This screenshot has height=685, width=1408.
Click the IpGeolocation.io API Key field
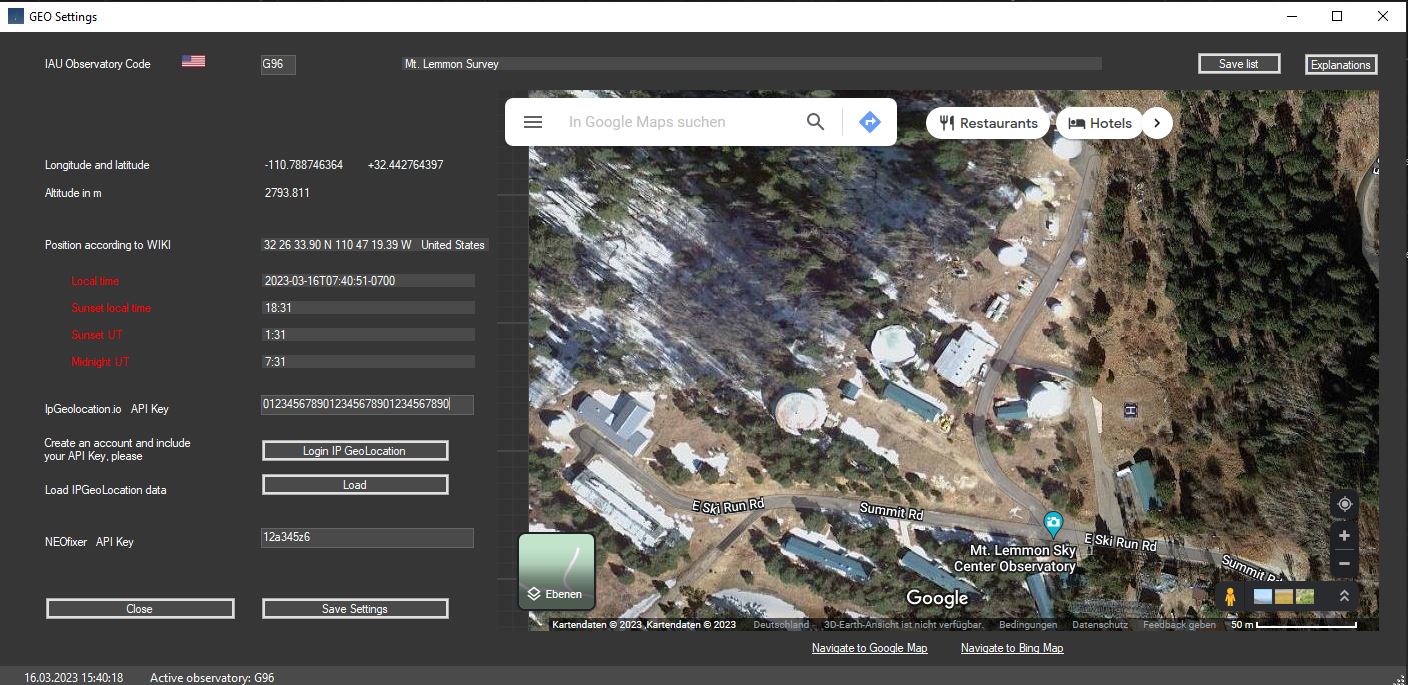tap(367, 404)
